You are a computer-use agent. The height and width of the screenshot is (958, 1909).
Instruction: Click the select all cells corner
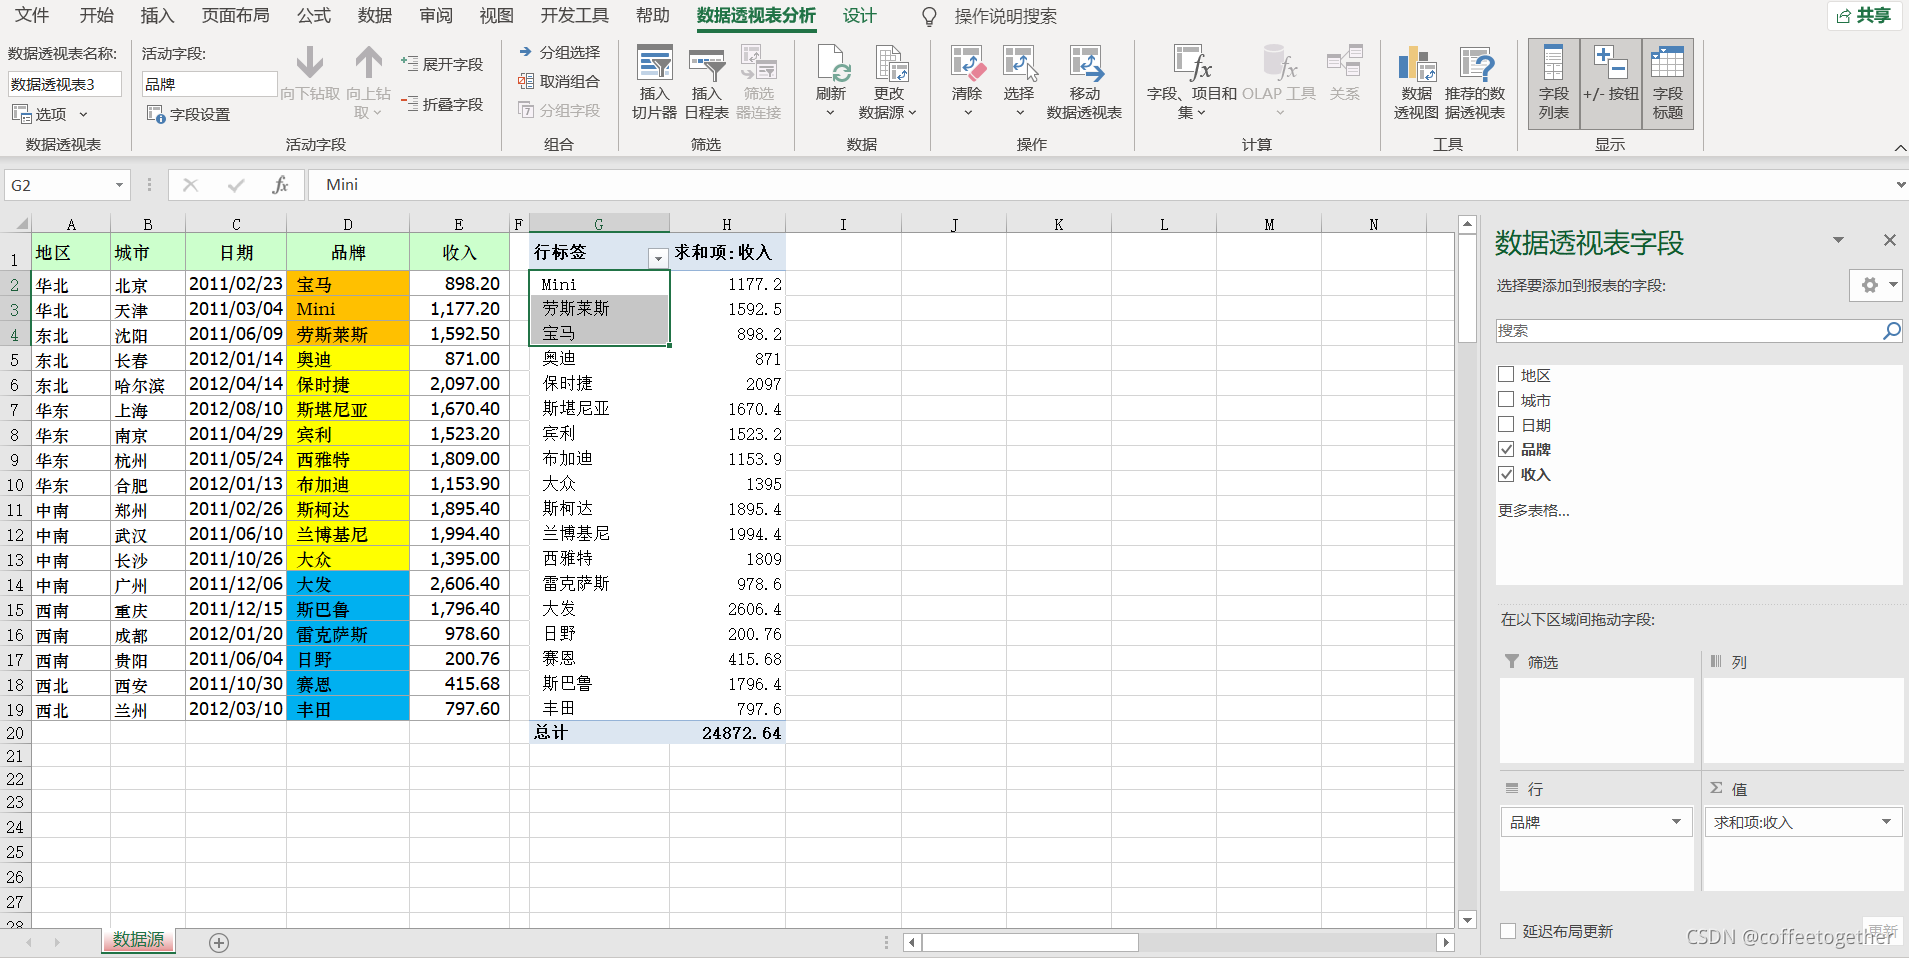pyautogui.click(x=17, y=224)
